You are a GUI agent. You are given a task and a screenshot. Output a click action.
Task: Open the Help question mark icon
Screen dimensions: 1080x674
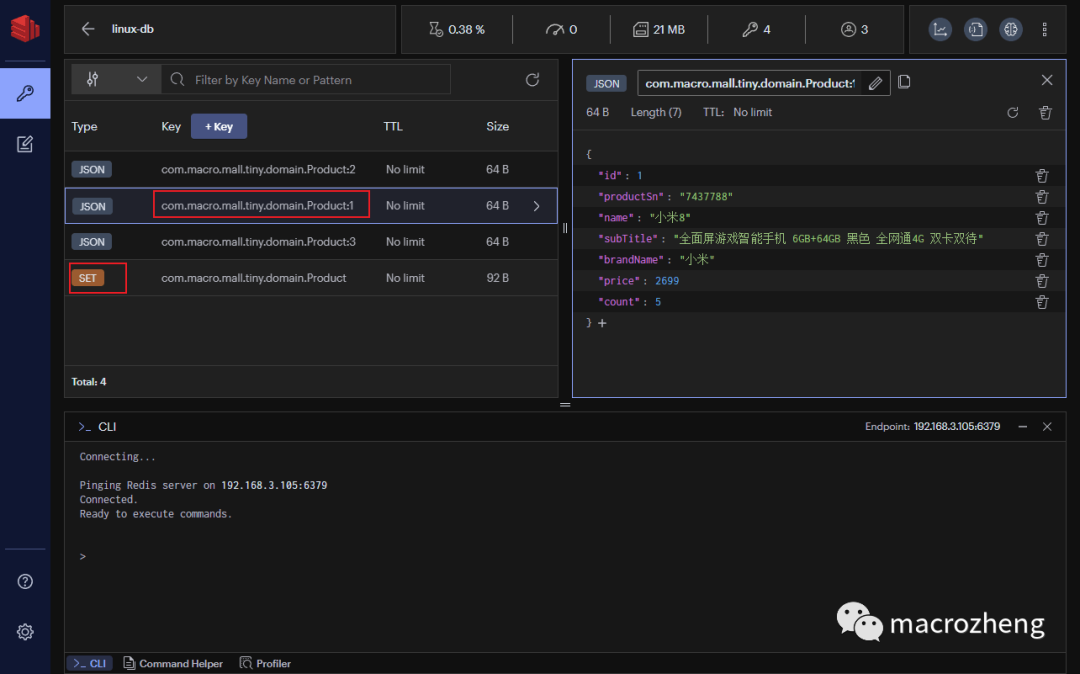(x=25, y=582)
